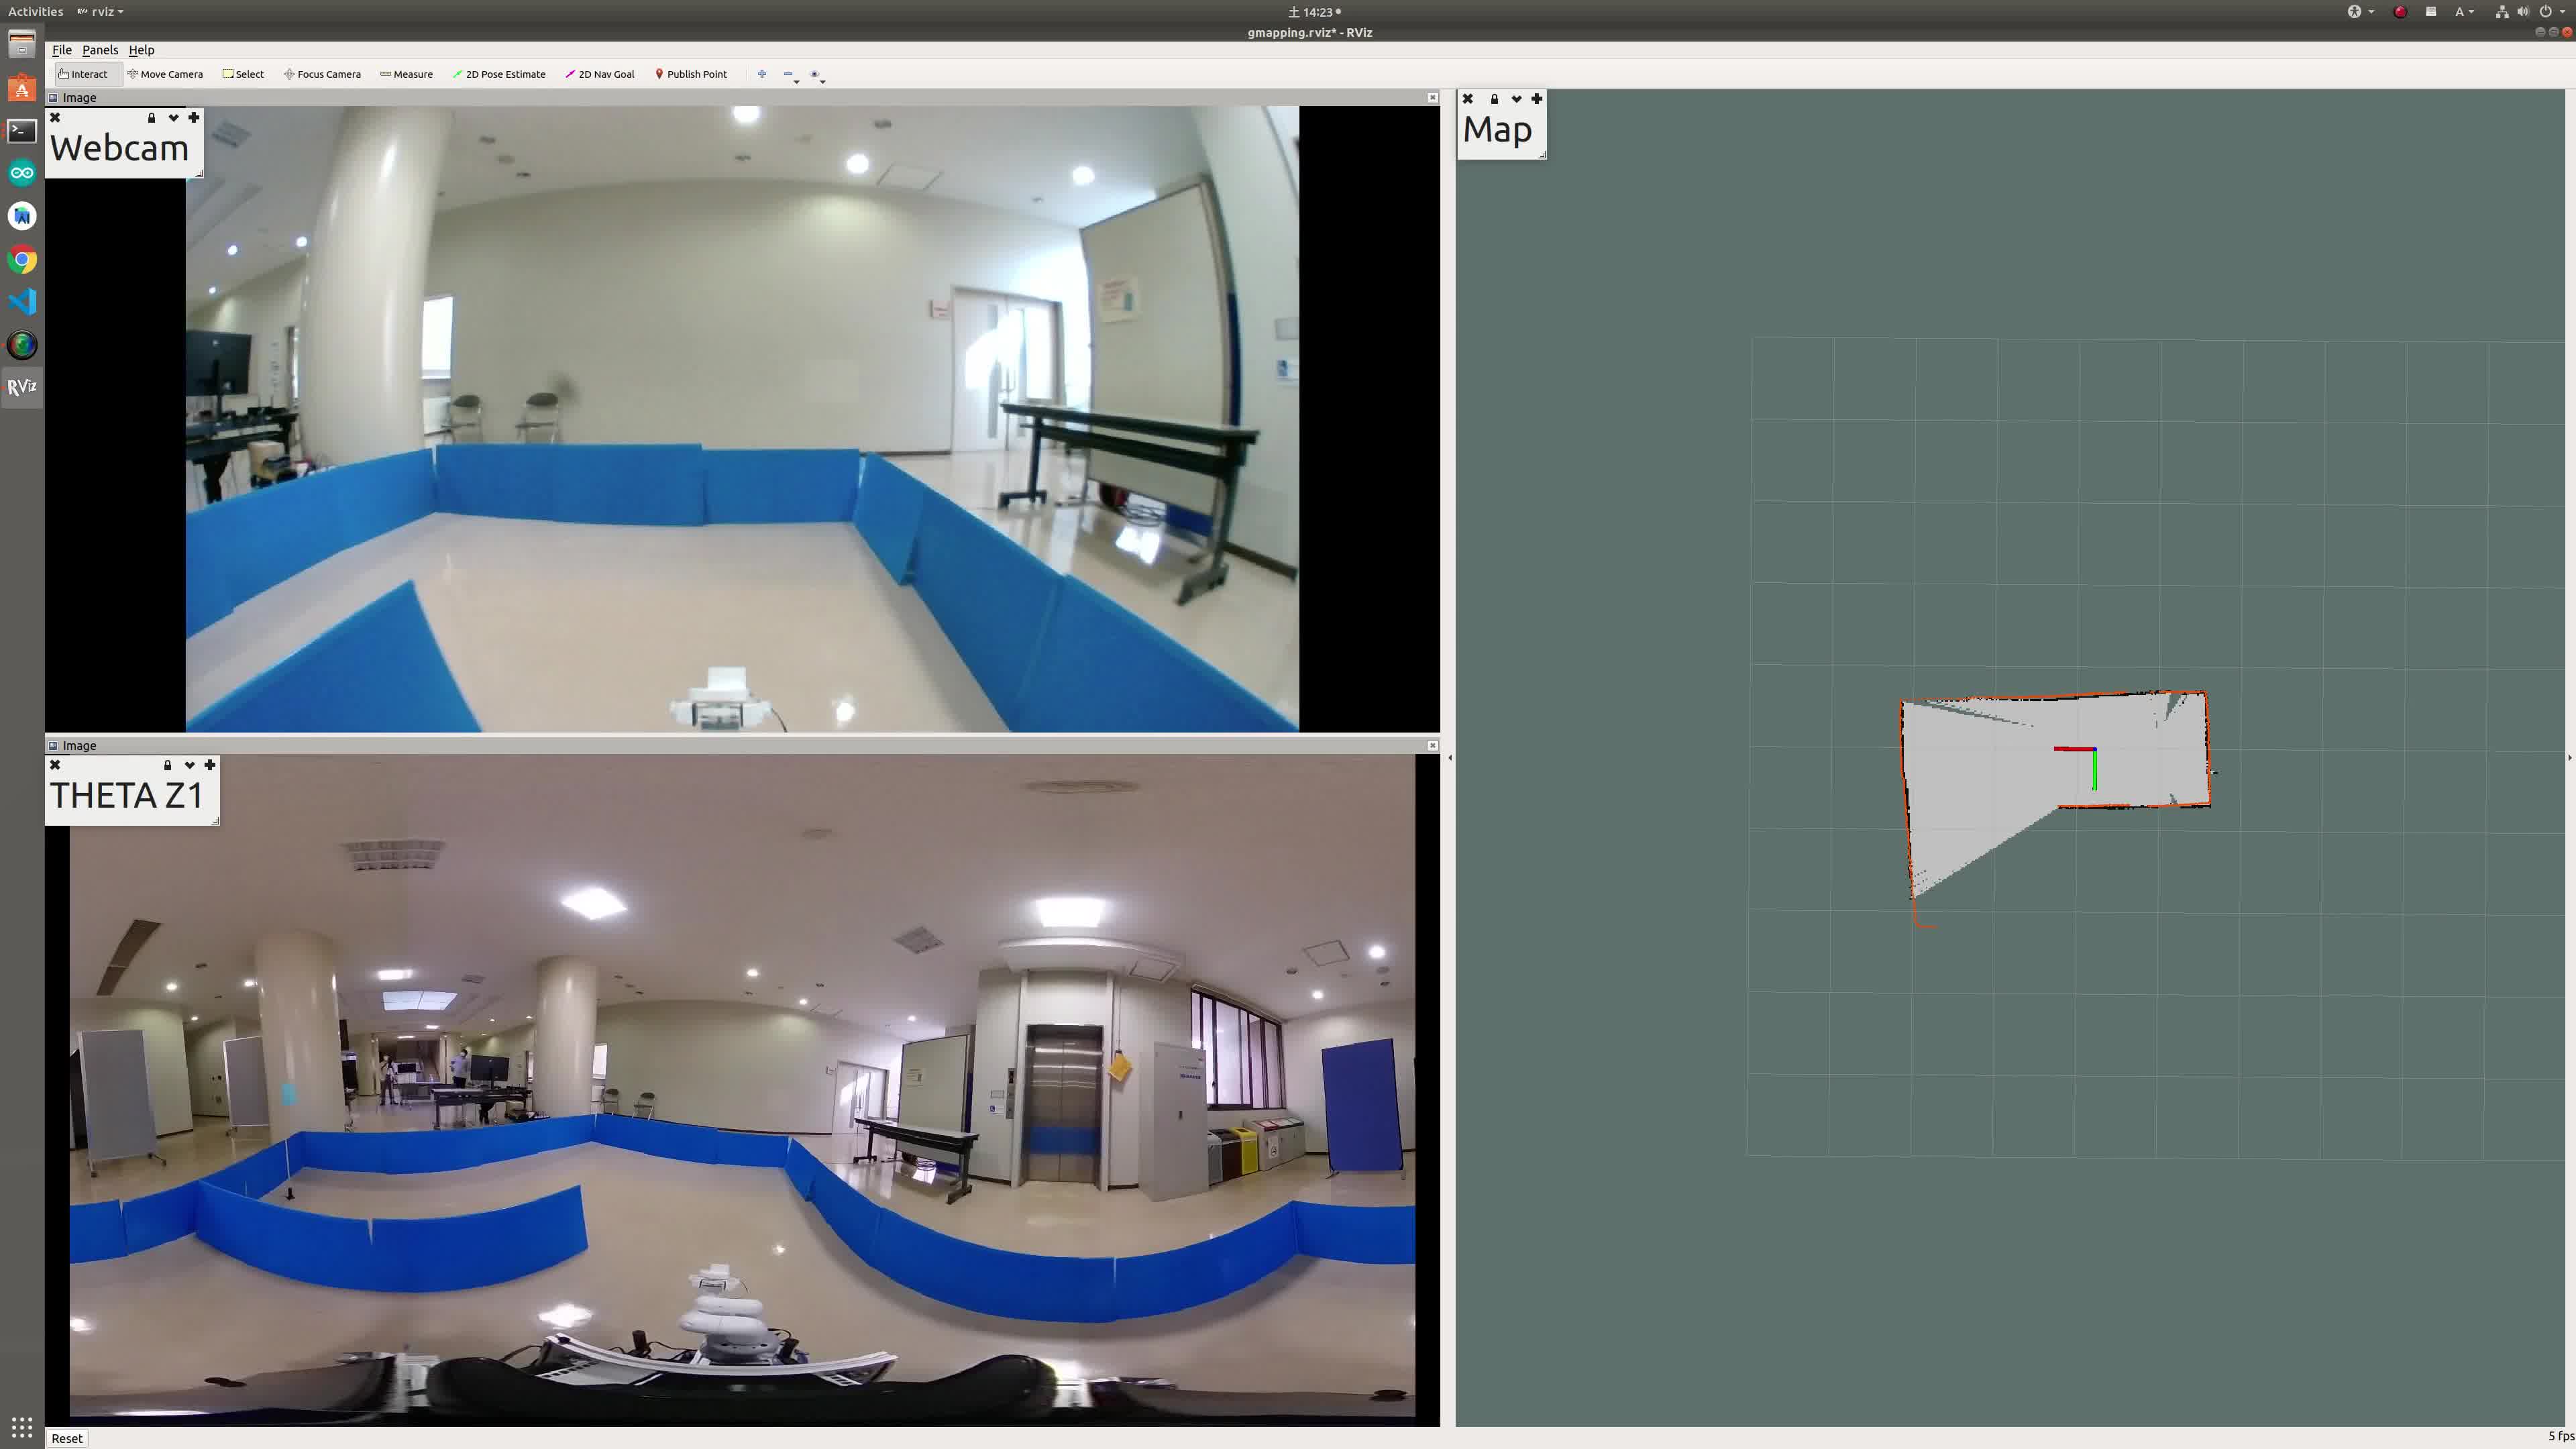Select the Move Camera tool
This screenshot has width=2576, height=1449.
[x=165, y=74]
